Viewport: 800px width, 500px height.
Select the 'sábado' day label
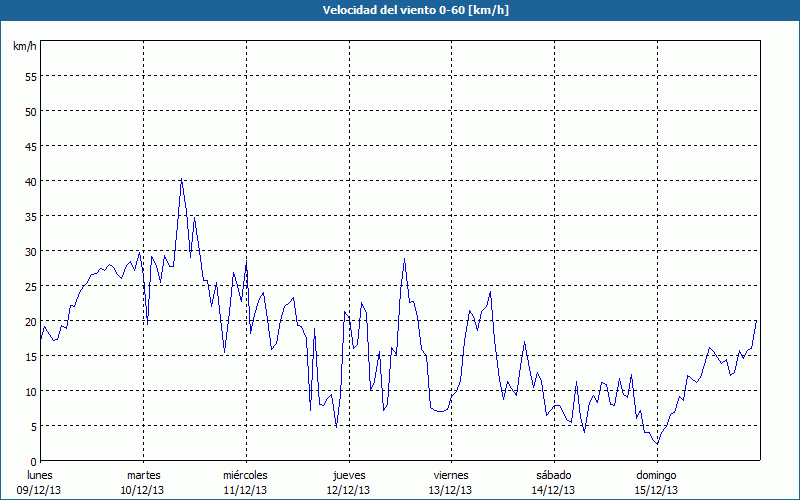(553, 475)
